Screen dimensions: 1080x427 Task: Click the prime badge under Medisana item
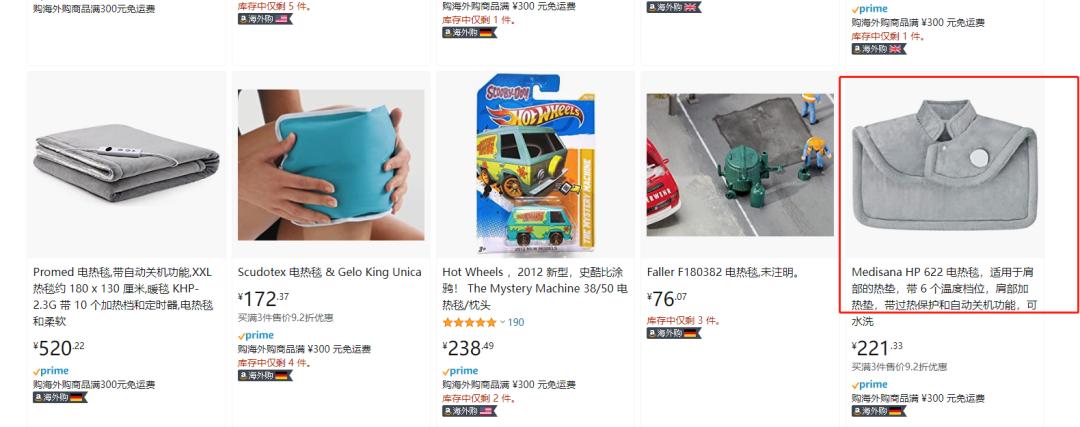coord(869,384)
